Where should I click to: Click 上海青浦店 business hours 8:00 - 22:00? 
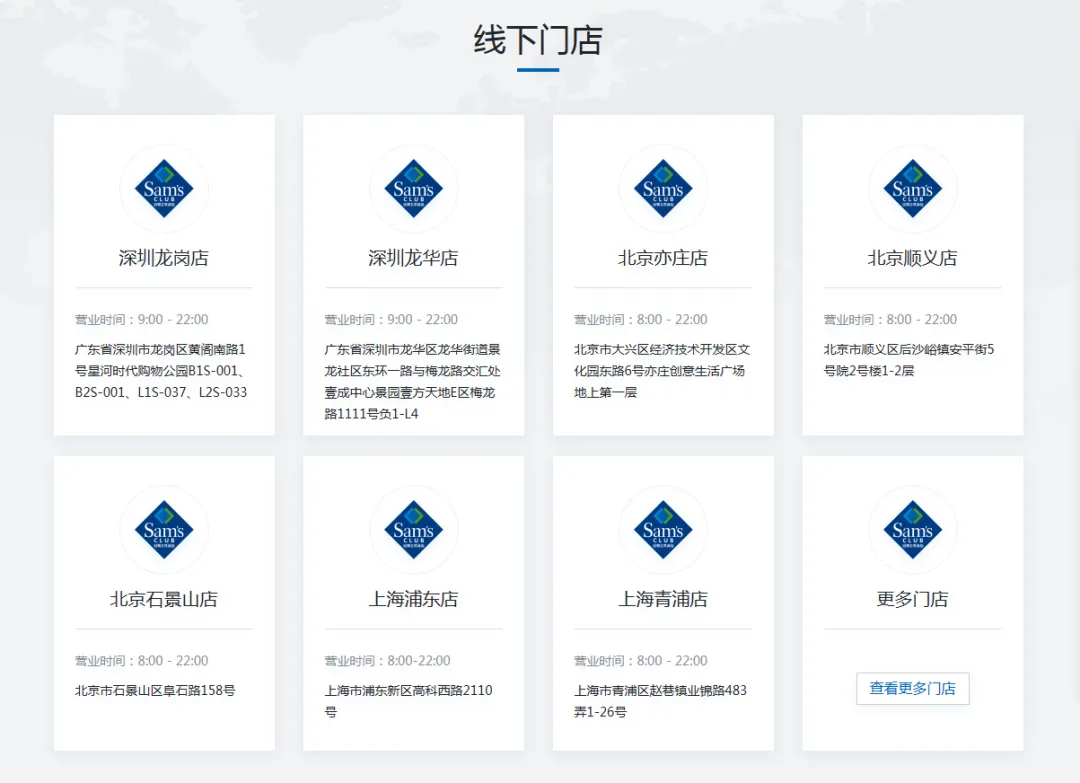[641, 660]
